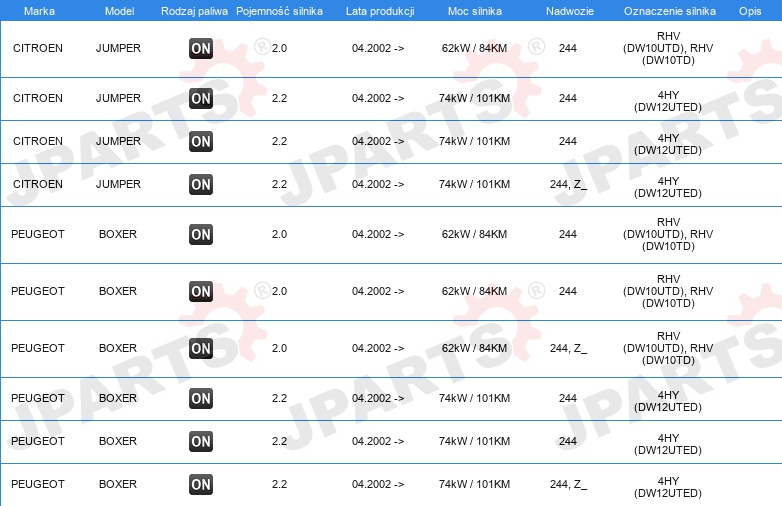Click 74kW / 101KM in the CITROEN 244, Z_ row
This screenshot has height=506, width=782.
474,184
